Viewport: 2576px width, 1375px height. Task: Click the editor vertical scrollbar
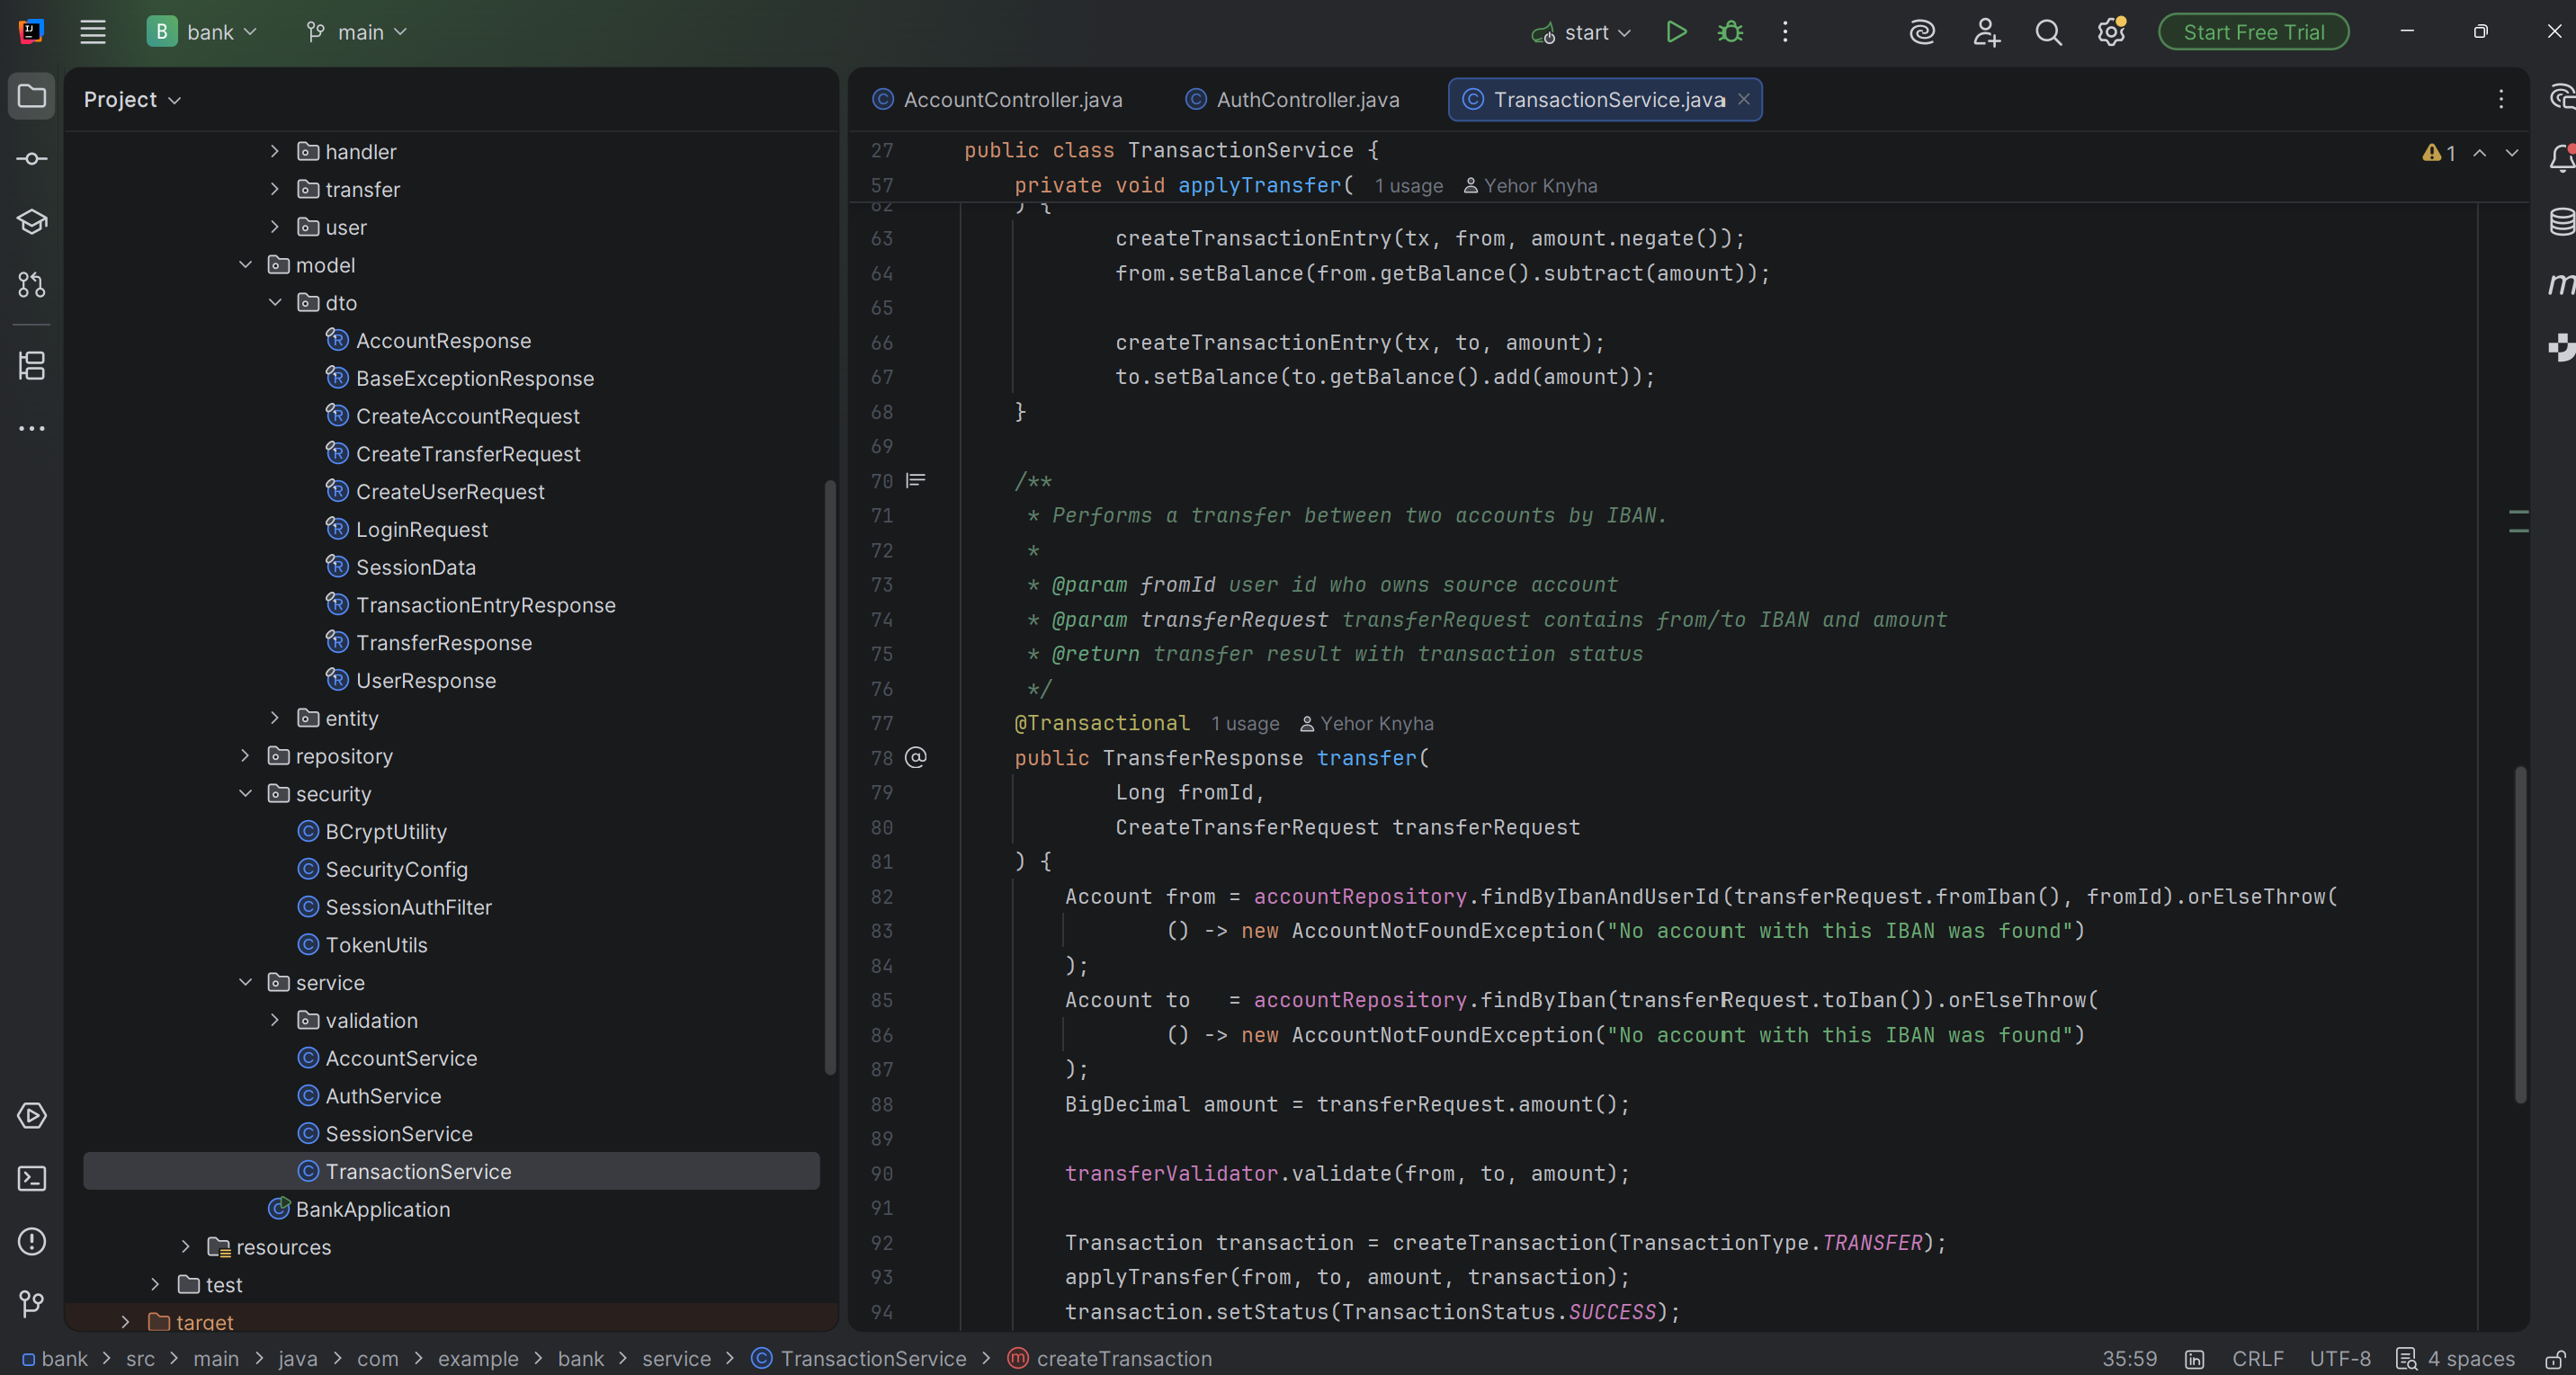(x=2520, y=934)
